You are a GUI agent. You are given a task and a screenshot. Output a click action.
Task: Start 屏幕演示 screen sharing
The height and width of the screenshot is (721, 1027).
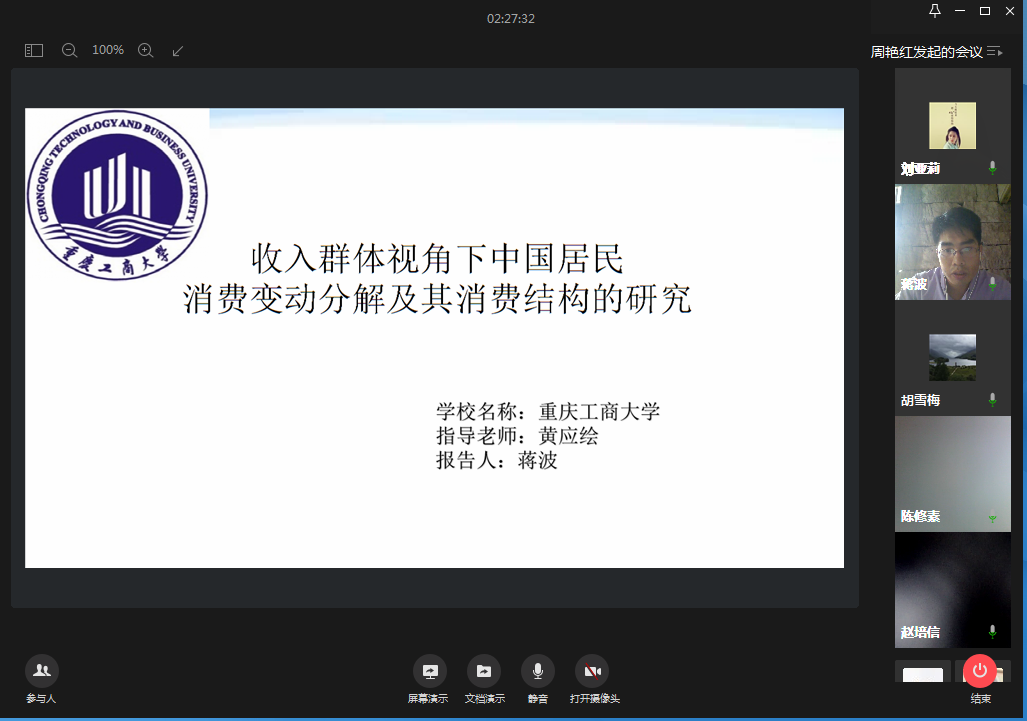(x=430, y=671)
